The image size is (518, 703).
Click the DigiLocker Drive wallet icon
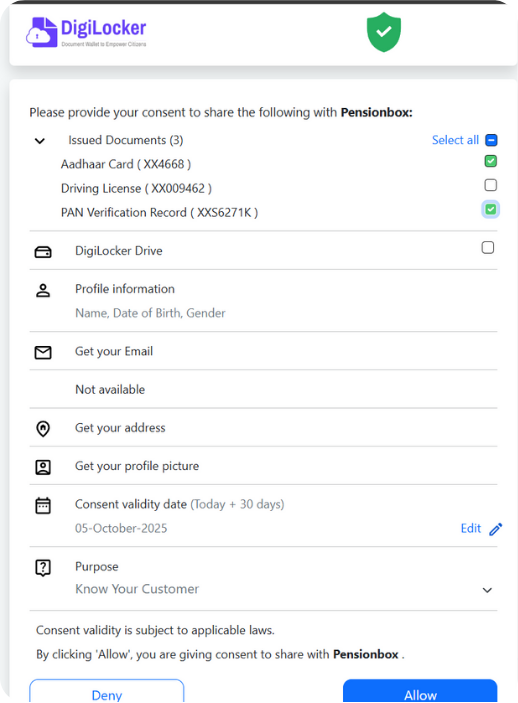coord(43,252)
